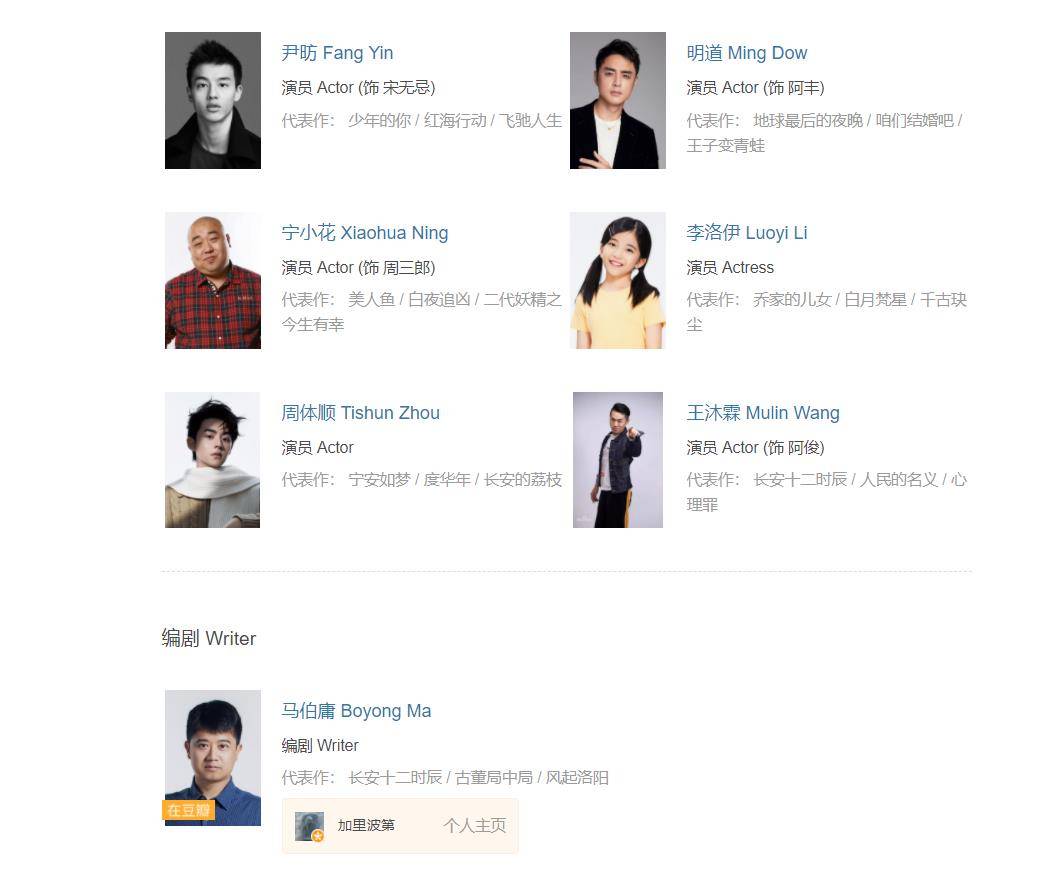The height and width of the screenshot is (877, 1059).
Task: Click the 在豆瓣 badge on Boyong Ma's photo
Action: (x=189, y=810)
